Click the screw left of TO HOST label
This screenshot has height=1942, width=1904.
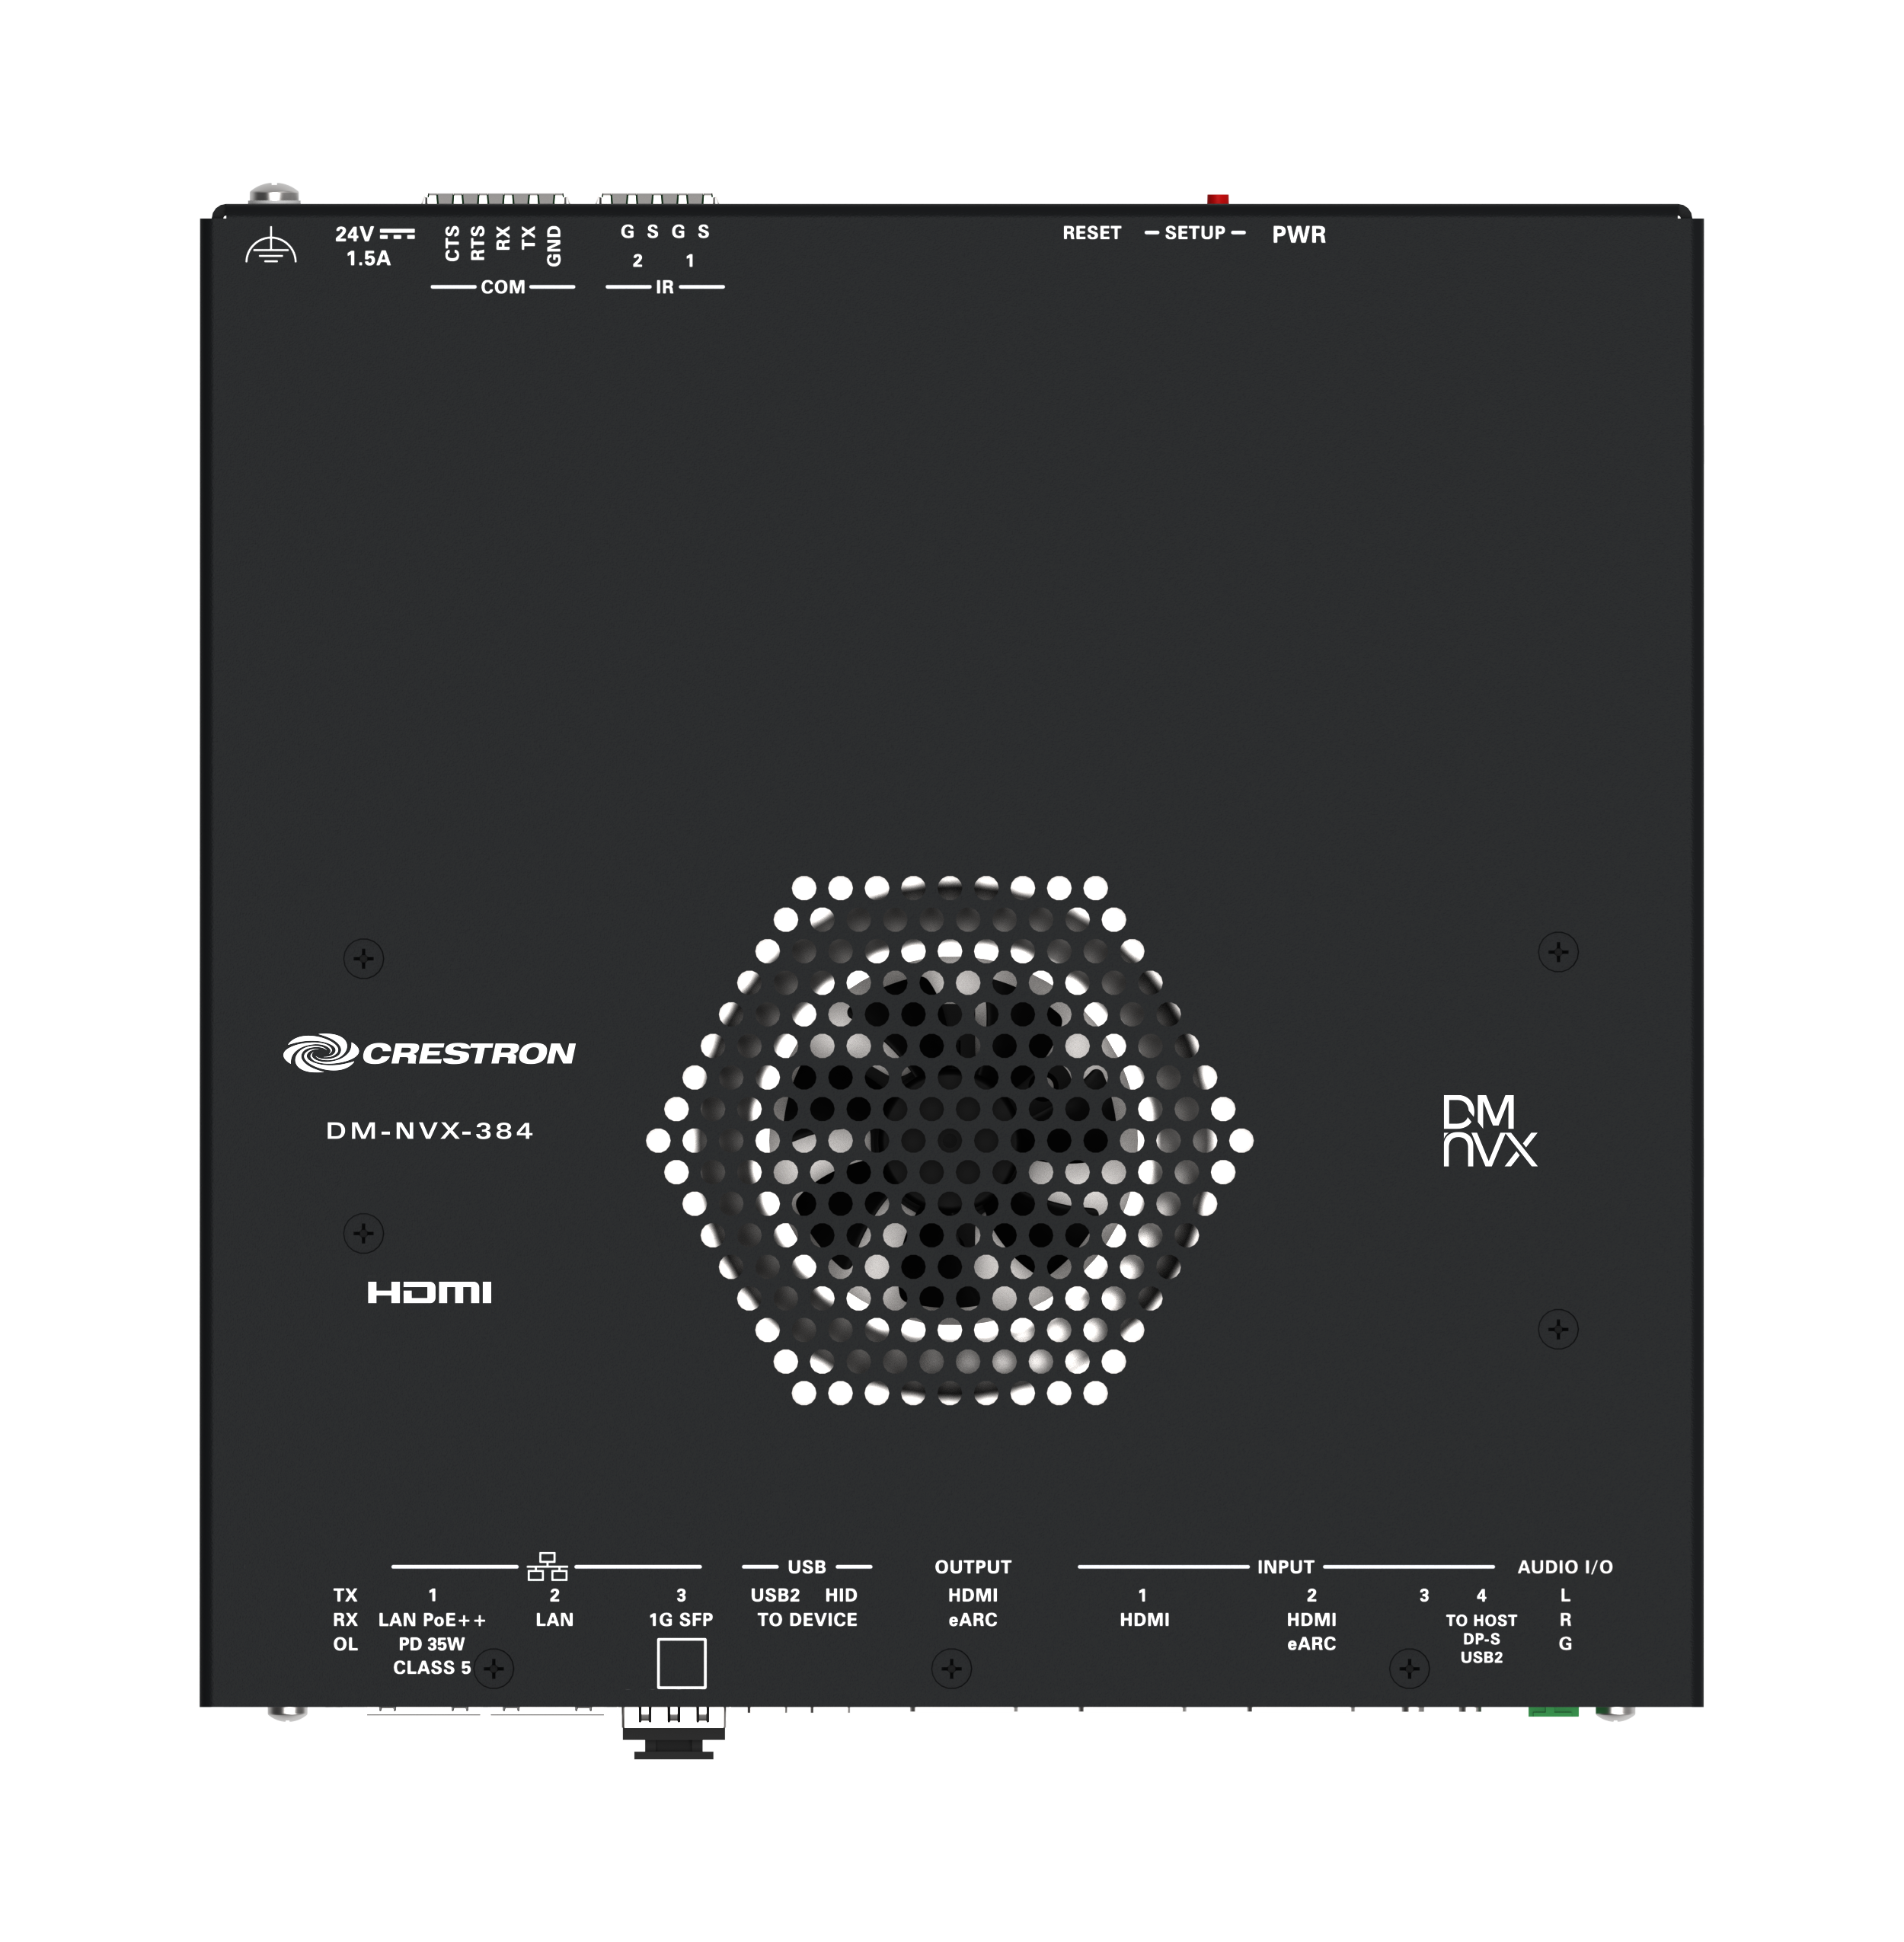pyautogui.click(x=1409, y=1668)
